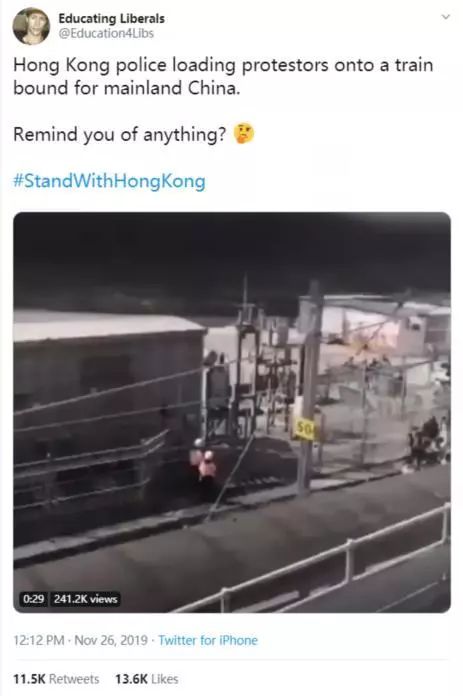View the 13.6K Likes list
This screenshot has width=463, height=696.
tap(146, 679)
